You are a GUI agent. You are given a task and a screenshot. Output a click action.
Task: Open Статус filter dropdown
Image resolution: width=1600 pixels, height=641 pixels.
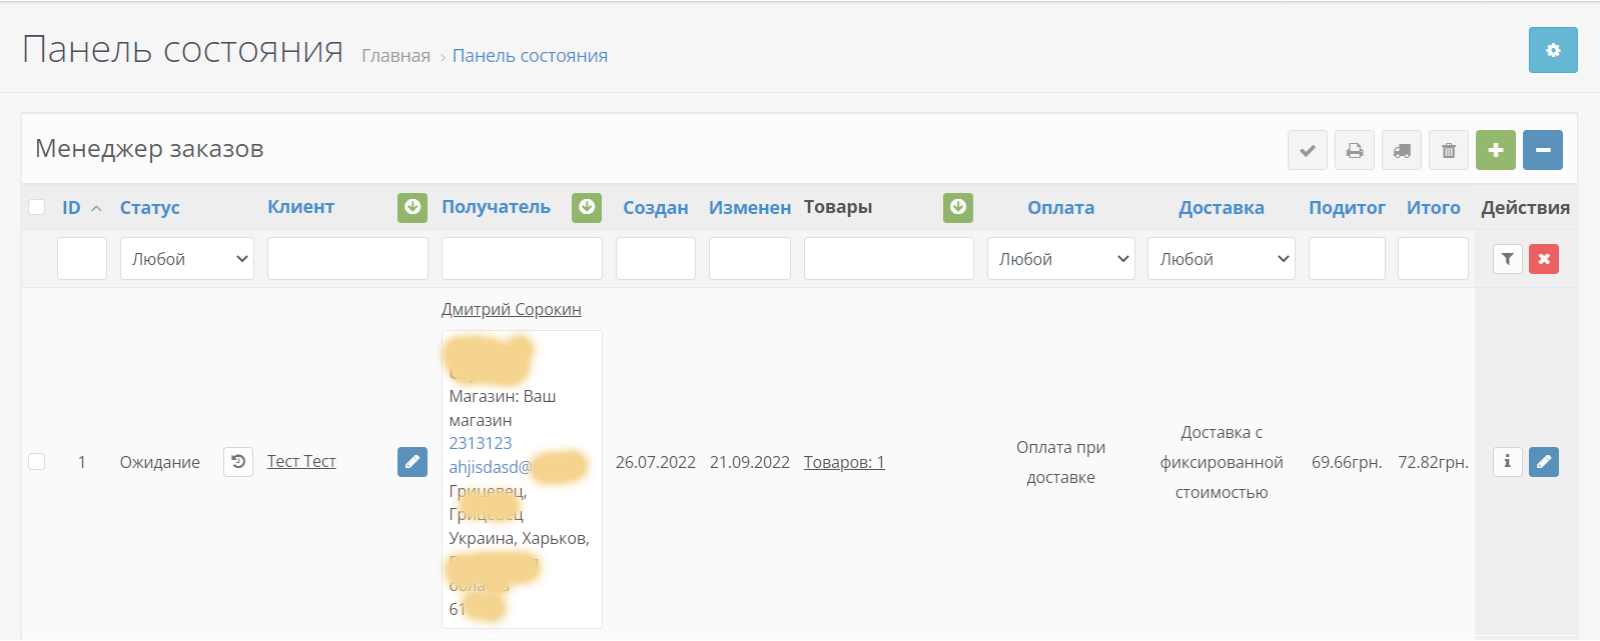pos(187,259)
